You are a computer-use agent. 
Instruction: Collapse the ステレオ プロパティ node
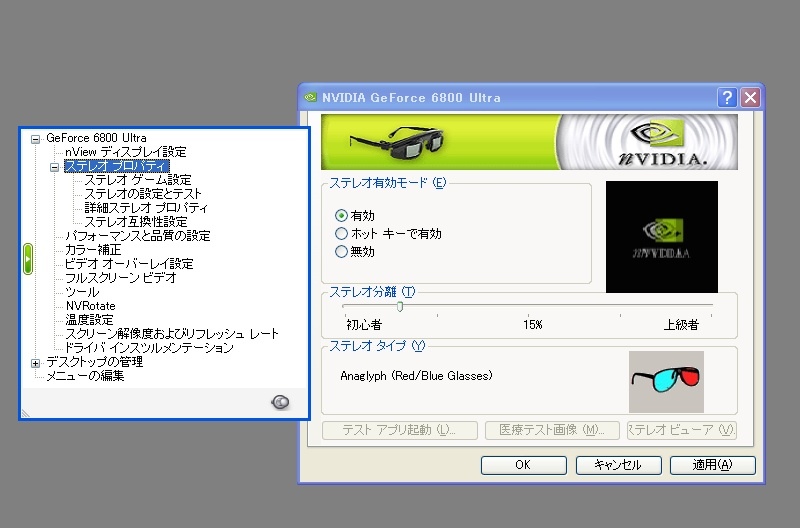tap(55, 167)
